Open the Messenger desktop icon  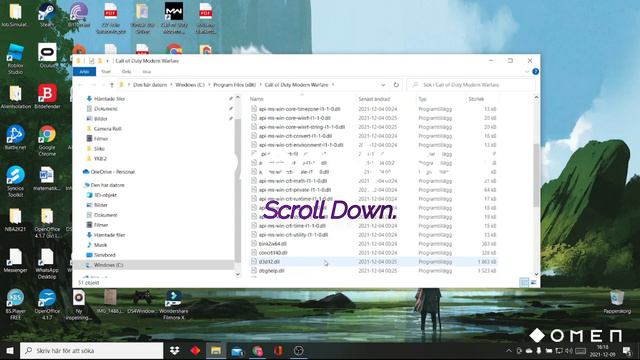(15, 260)
